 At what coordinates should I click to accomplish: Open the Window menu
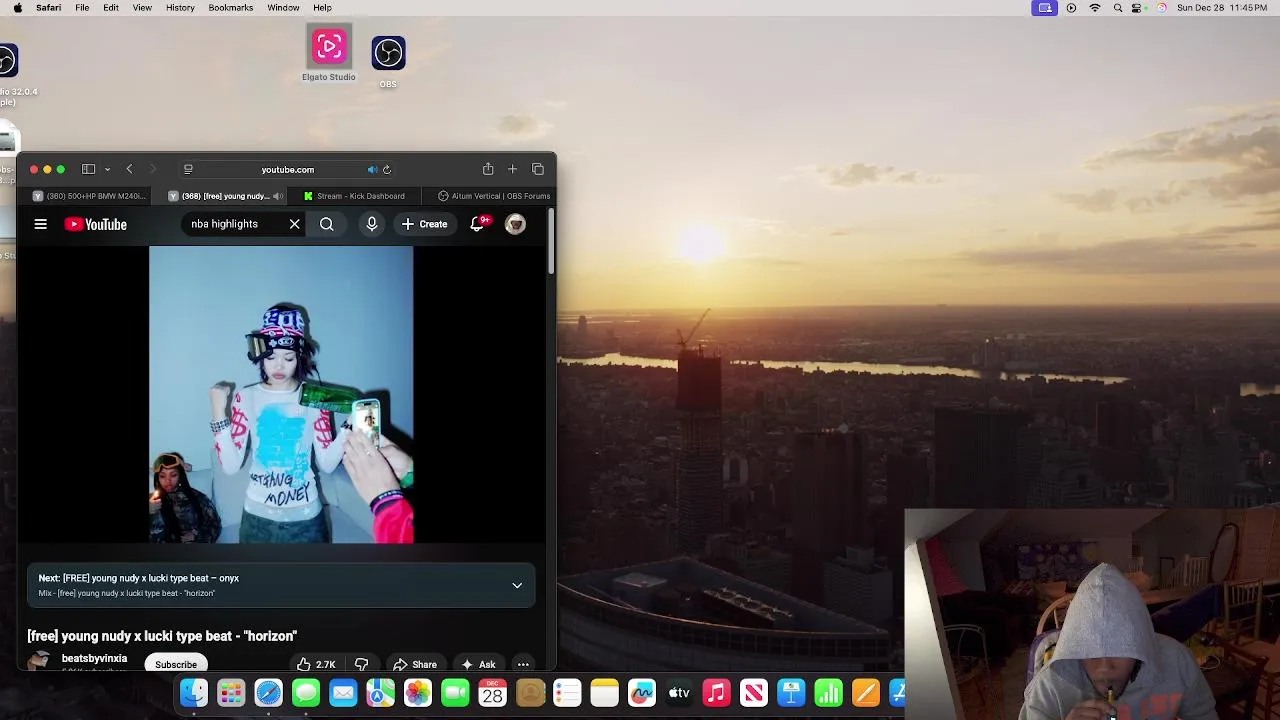pyautogui.click(x=283, y=8)
